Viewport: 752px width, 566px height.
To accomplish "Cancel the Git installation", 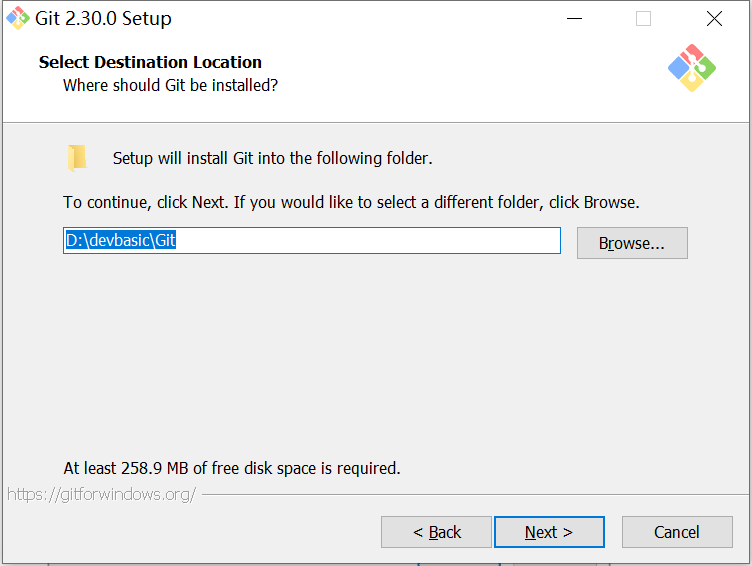I will (677, 532).
